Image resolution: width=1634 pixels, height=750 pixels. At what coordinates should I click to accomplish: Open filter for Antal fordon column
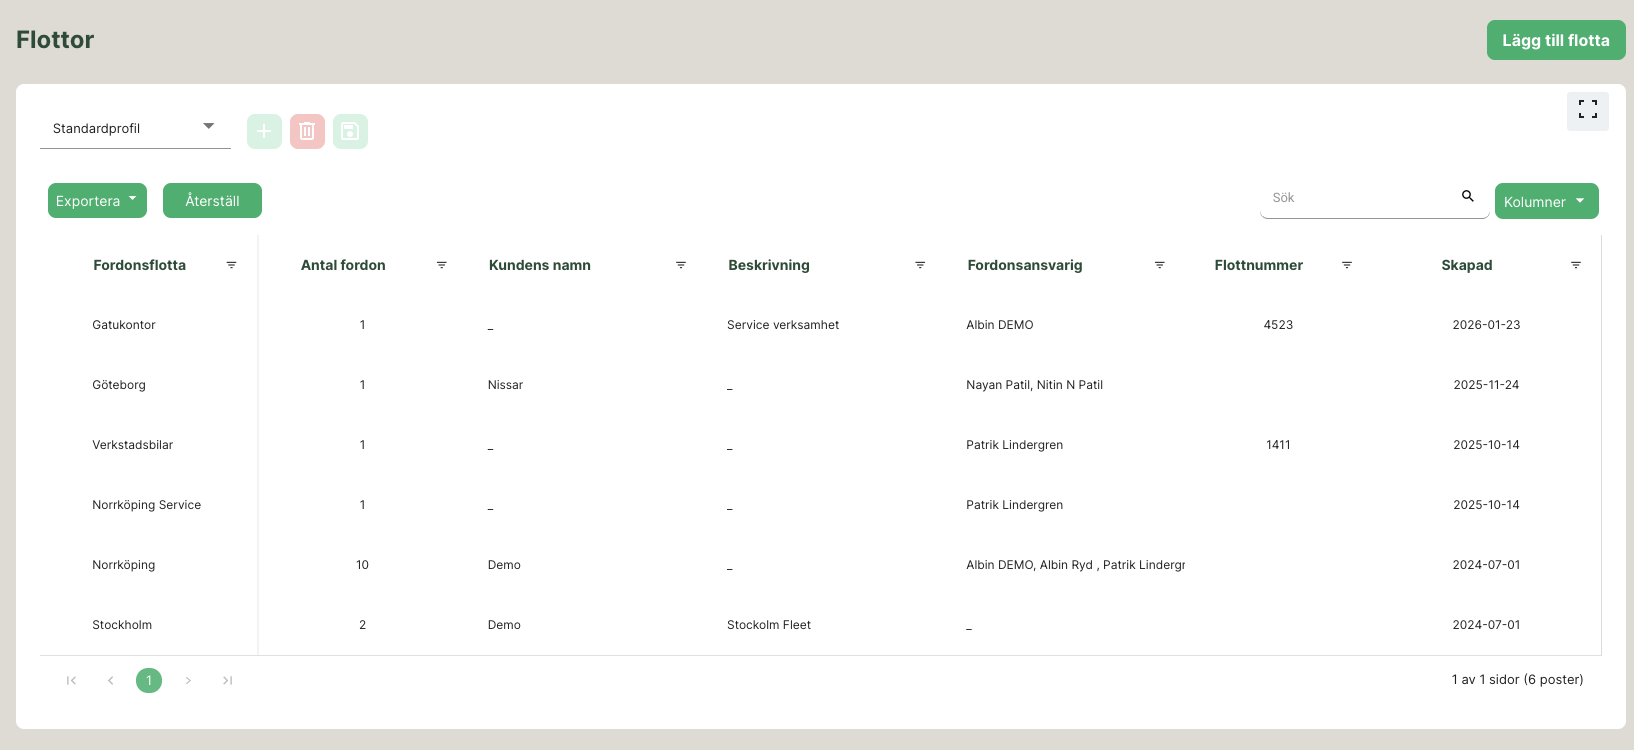click(x=441, y=265)
